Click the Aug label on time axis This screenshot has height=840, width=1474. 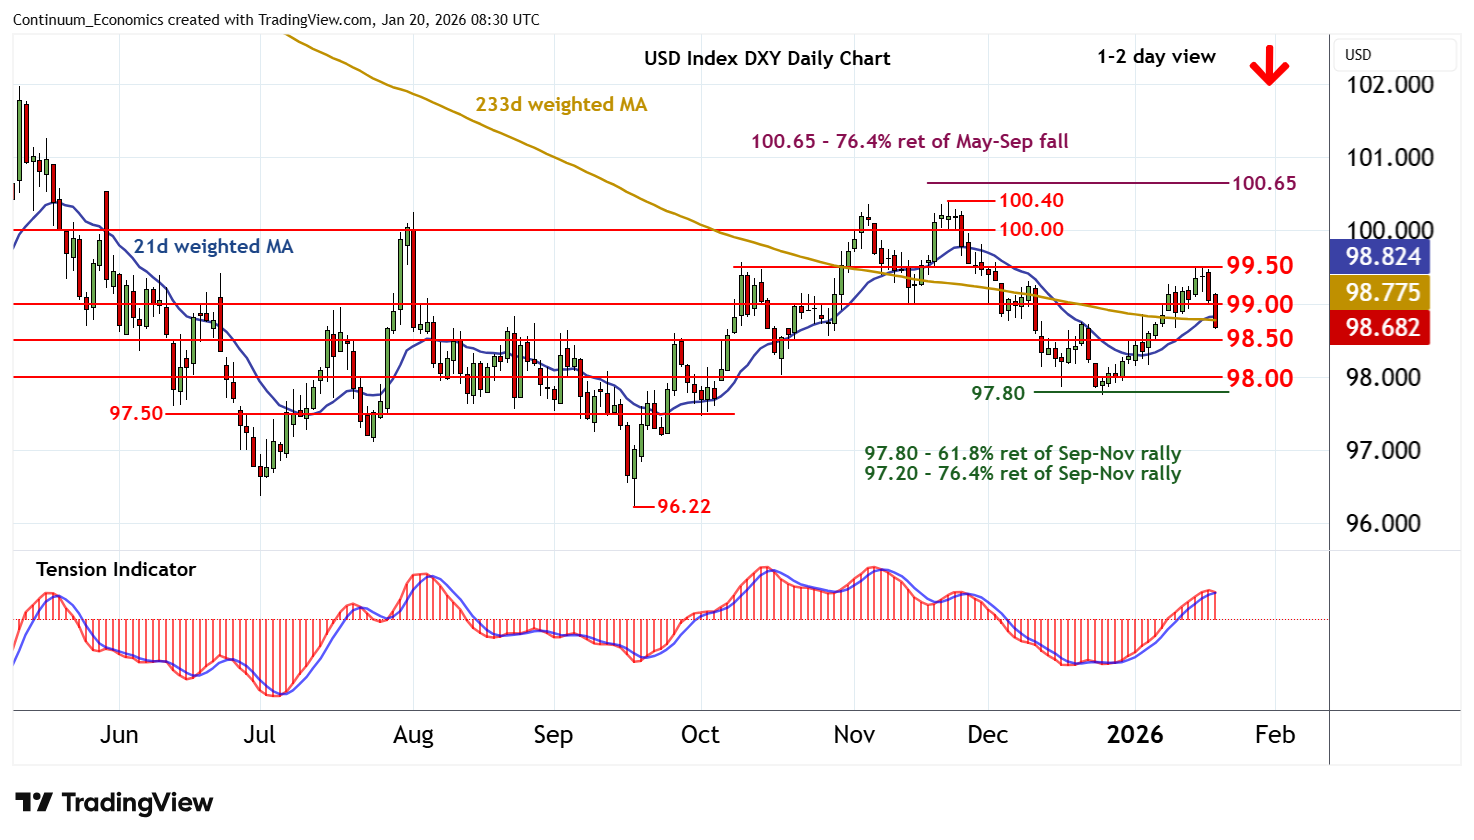(413, 735)
